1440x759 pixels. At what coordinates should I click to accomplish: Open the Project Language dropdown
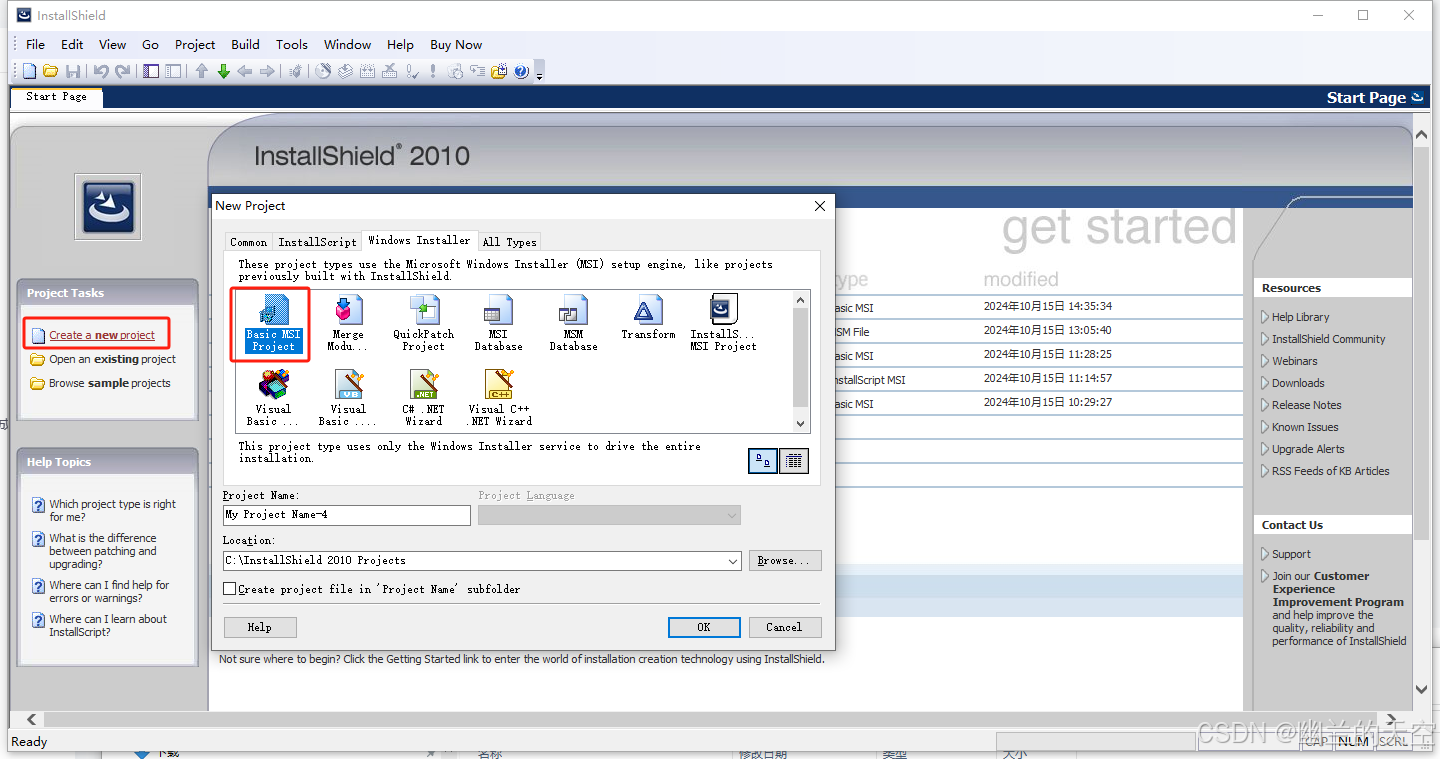coord(733,515)
